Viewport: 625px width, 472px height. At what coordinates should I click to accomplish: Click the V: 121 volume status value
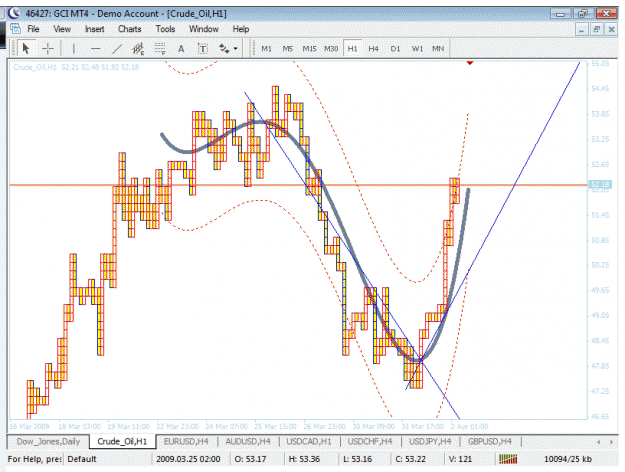[x=460, y=459]
